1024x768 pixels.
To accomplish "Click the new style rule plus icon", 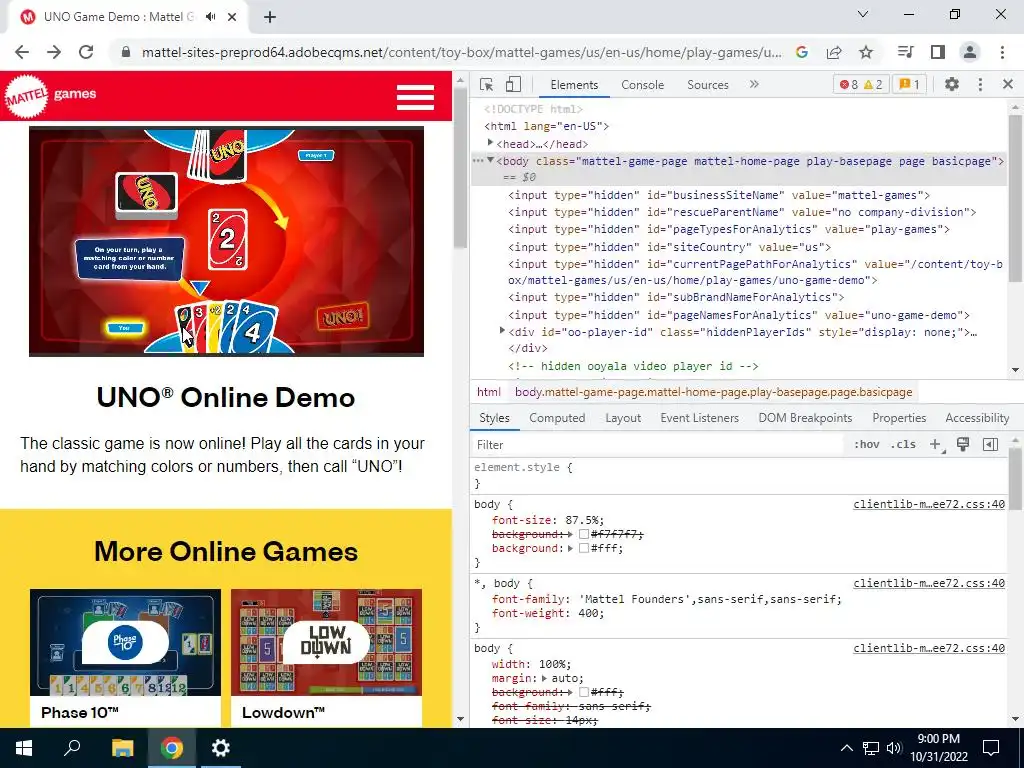I will [x=936, y=445].
